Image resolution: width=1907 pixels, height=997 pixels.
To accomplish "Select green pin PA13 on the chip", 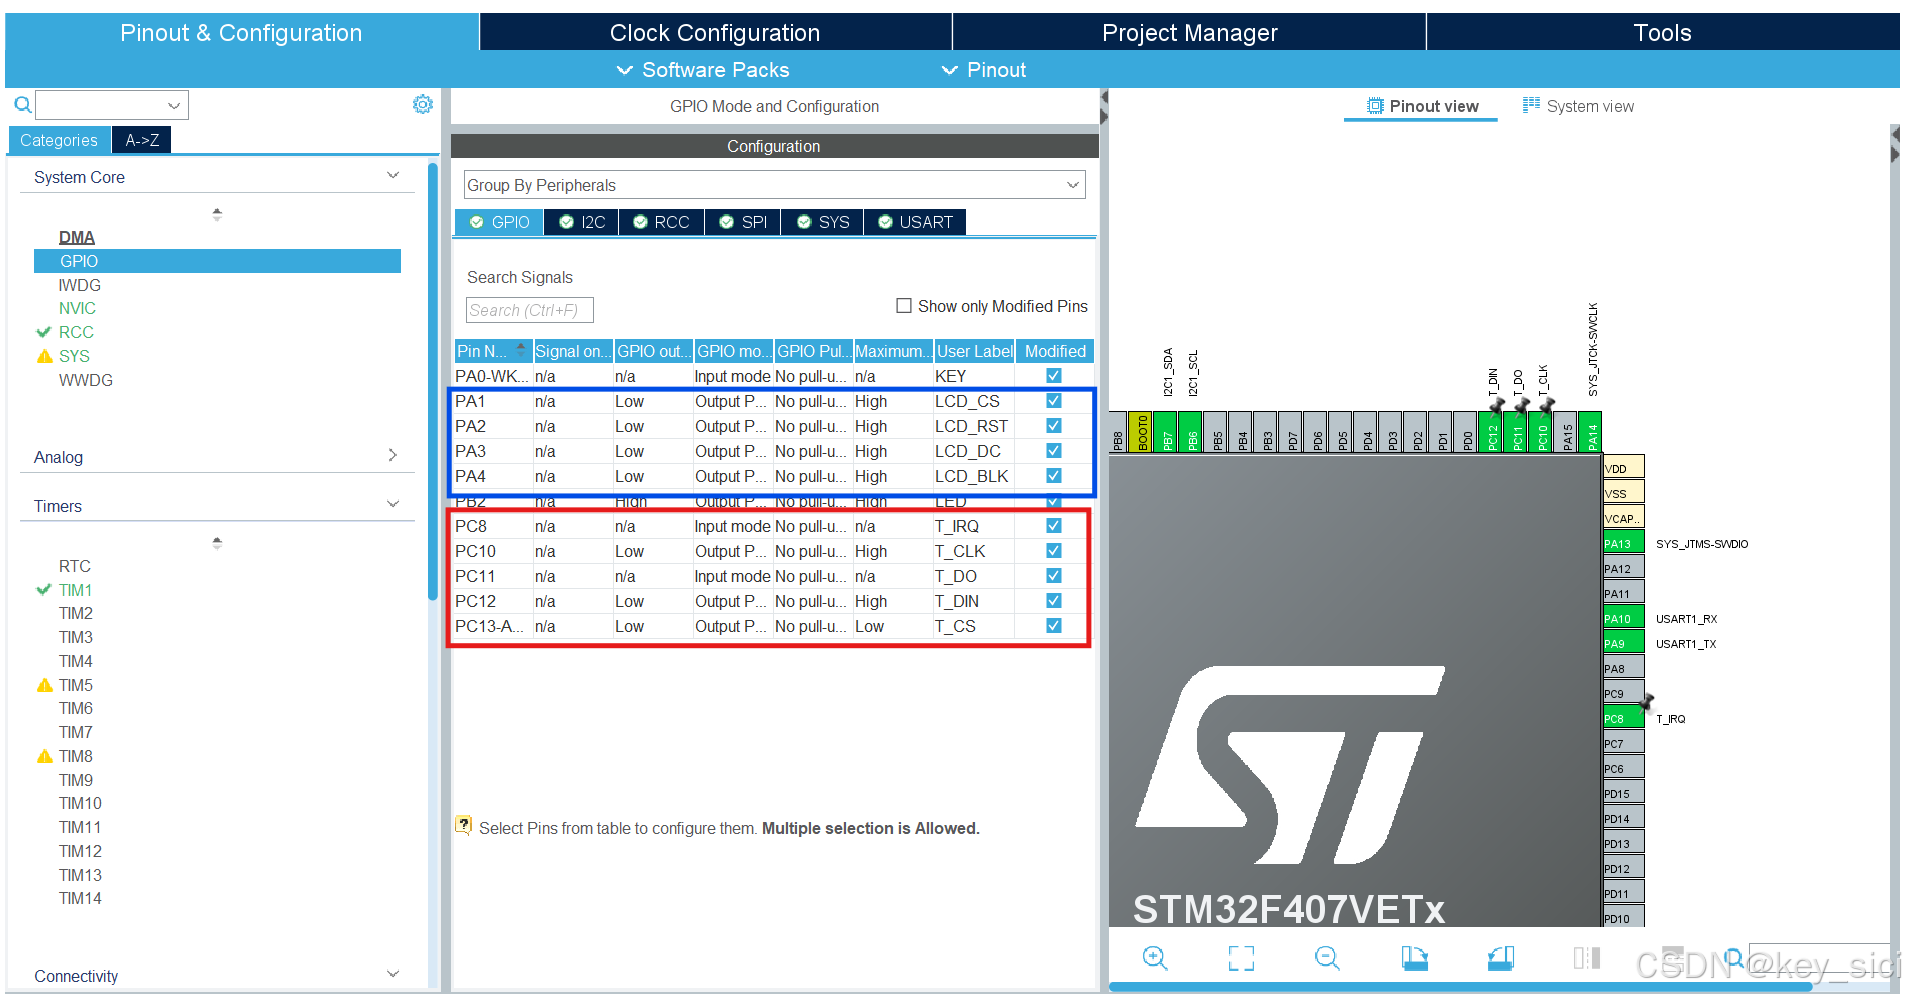I will [1623, 543].
